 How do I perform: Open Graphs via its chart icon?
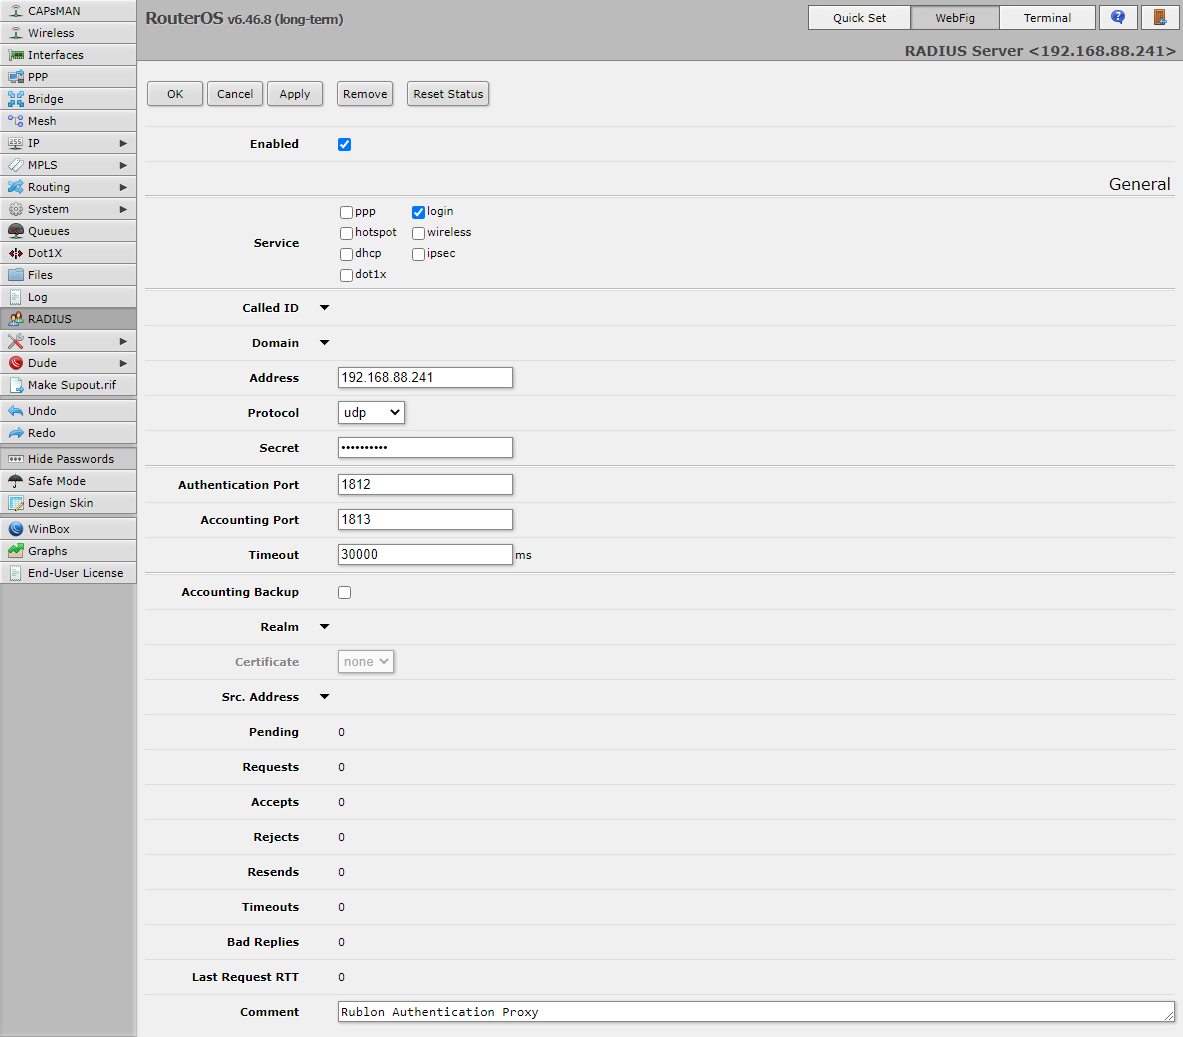click(16, 551)
